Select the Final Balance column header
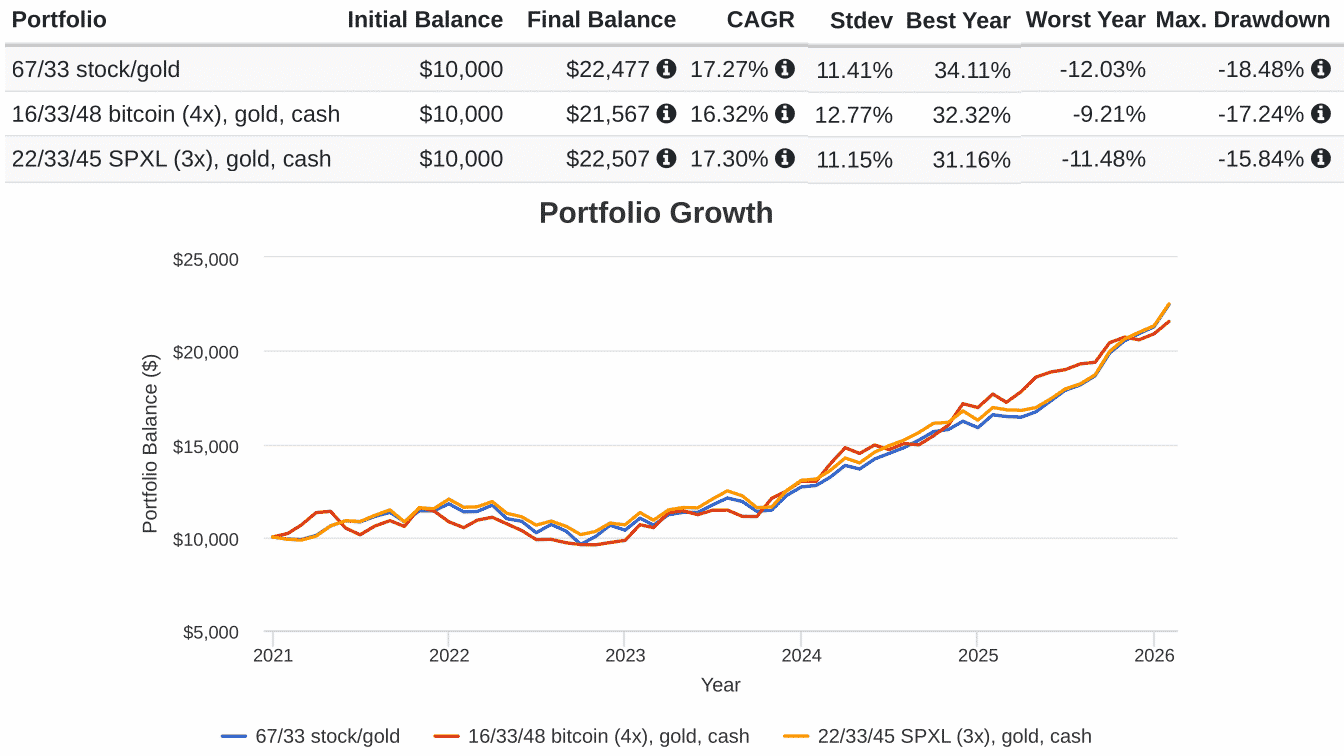This screenshot has height=756, width=1344. coord(601,20)
